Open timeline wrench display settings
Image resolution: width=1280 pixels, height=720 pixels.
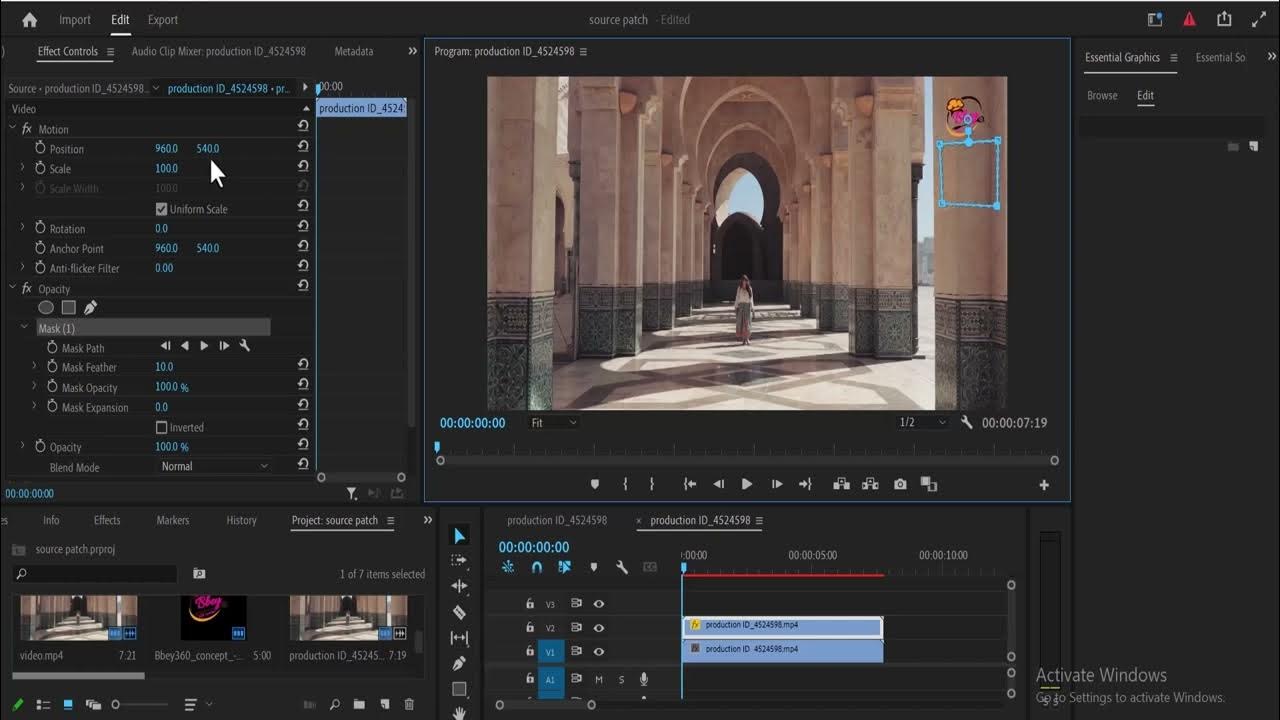(622, 567)
